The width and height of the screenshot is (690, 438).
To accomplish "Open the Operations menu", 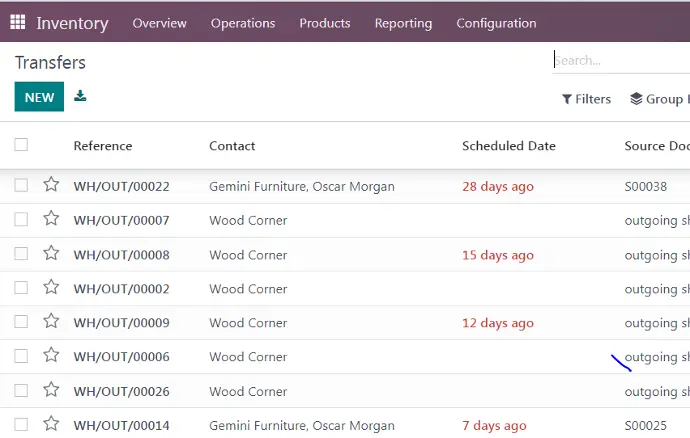I will coord(243,23).
